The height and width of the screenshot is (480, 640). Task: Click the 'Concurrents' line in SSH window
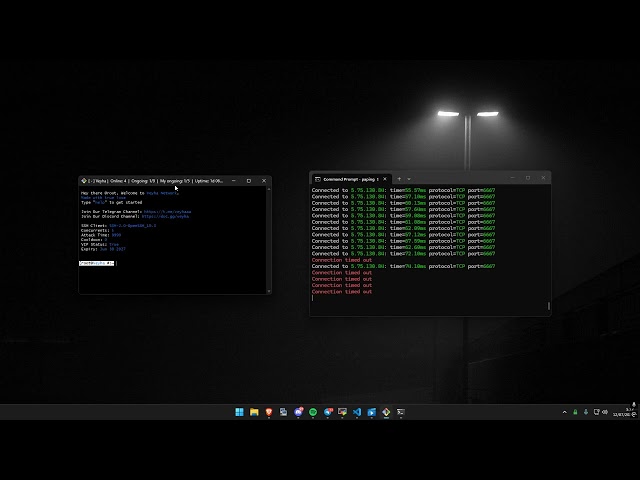[x=97, y=231]
